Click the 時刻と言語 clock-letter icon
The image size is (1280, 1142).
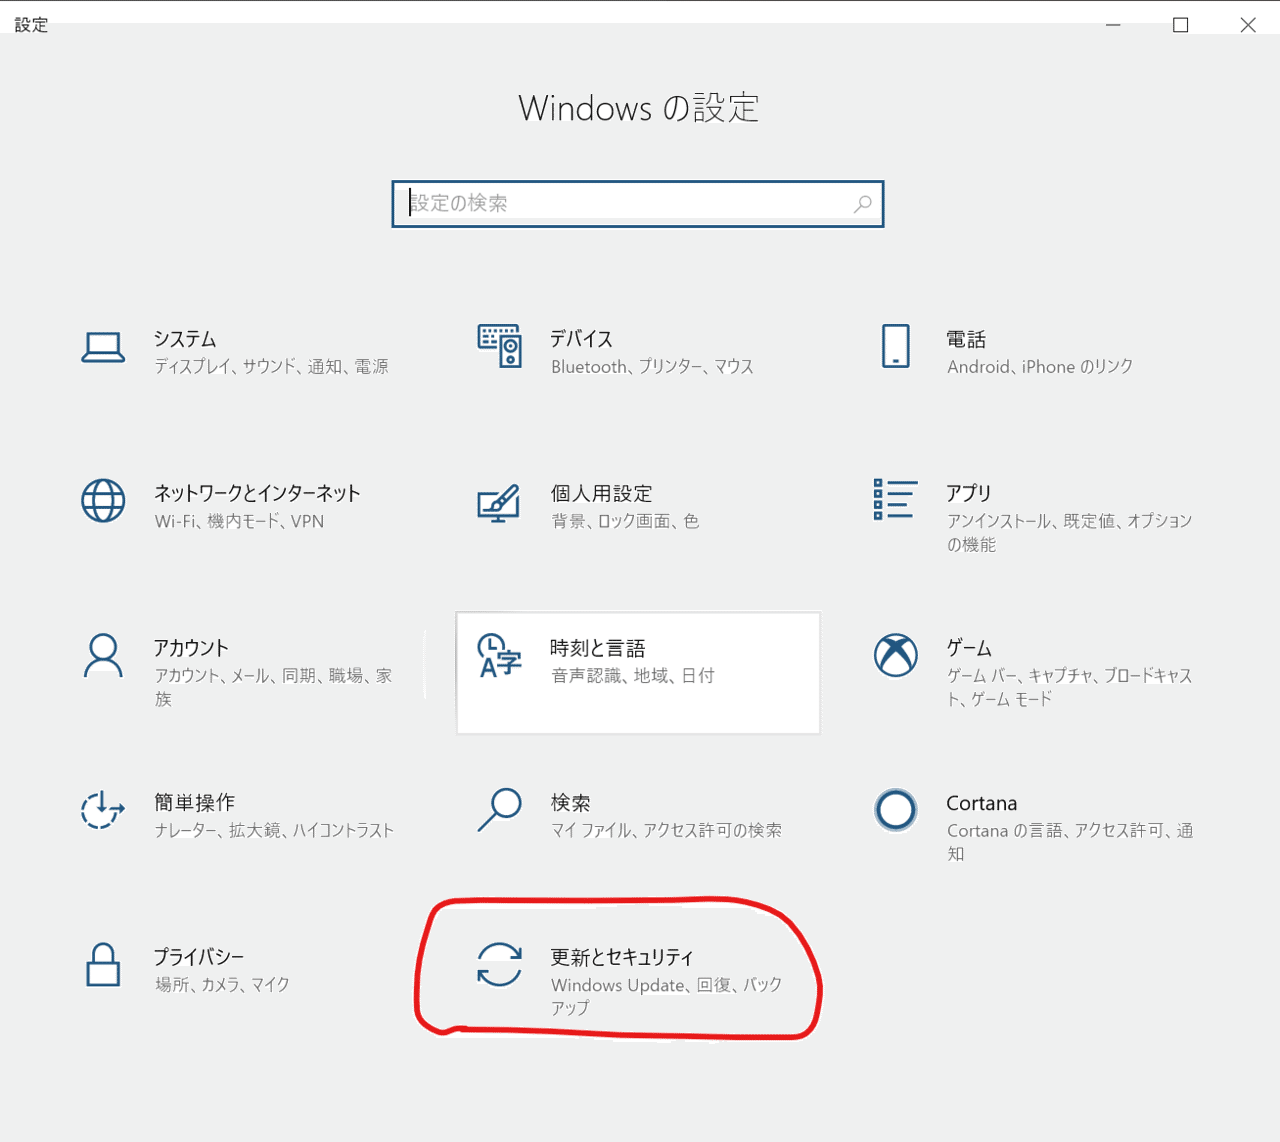(499, 656)
